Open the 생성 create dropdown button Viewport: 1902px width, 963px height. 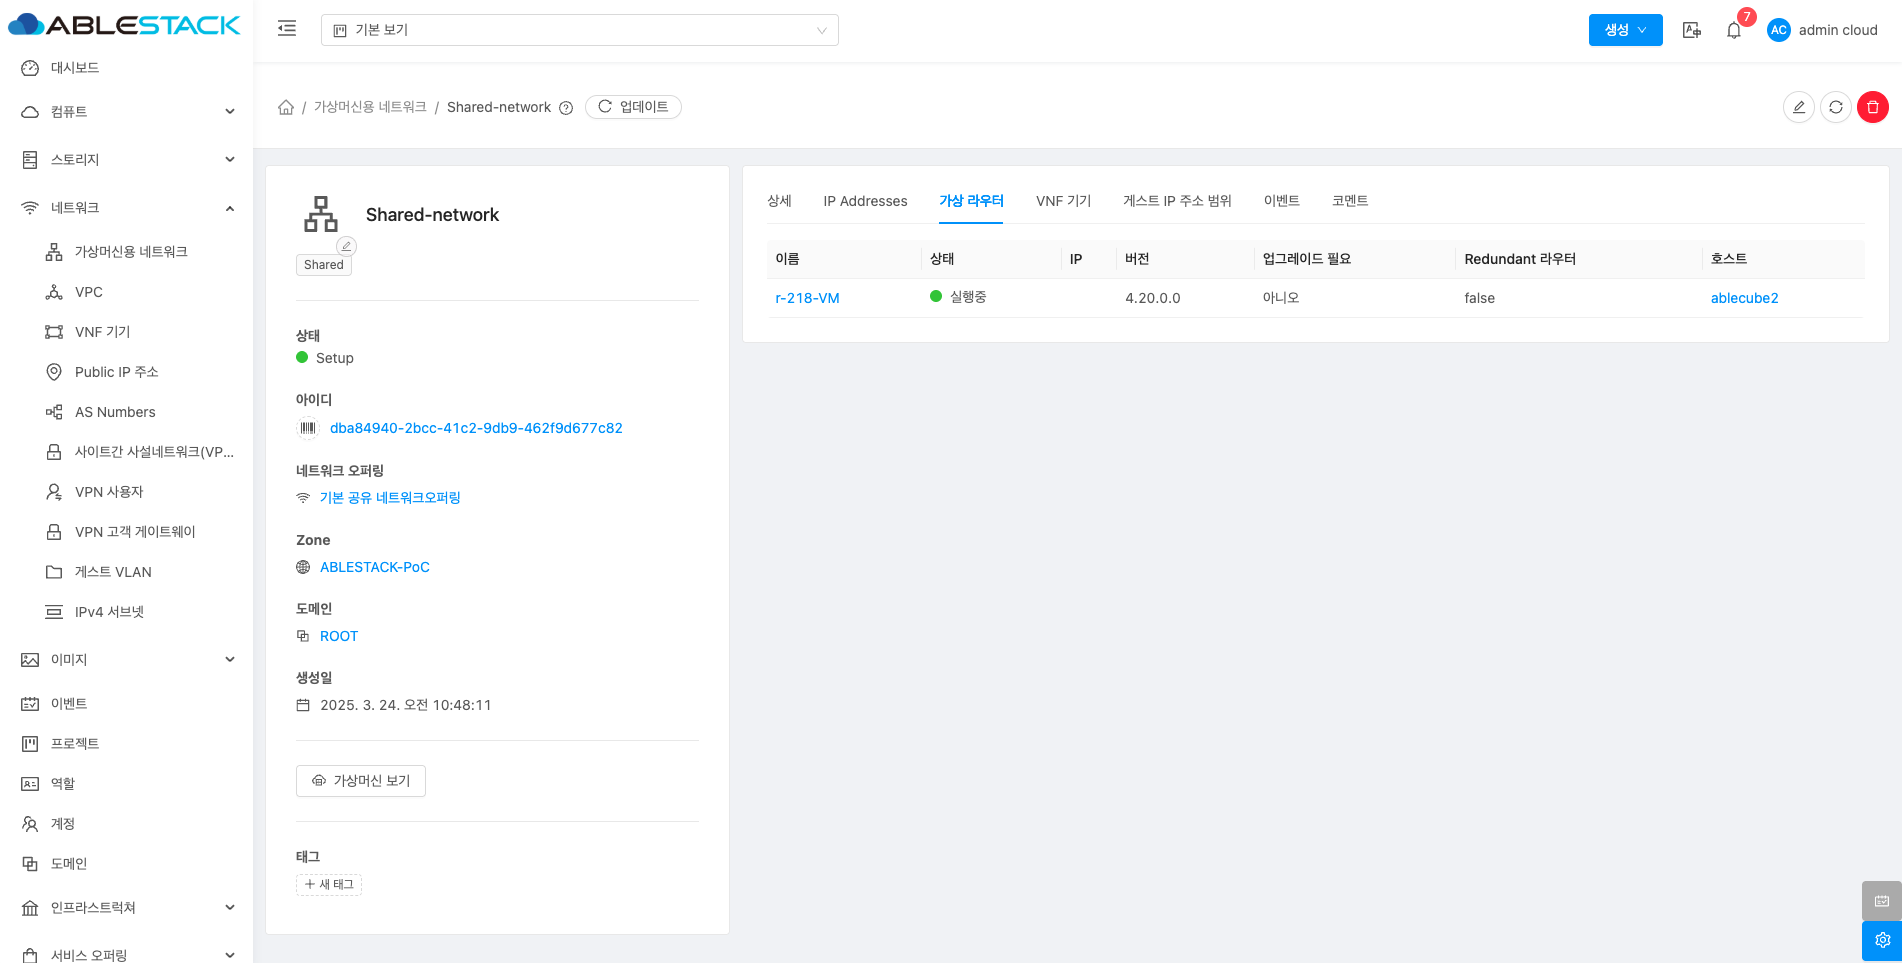[1625, 30]
